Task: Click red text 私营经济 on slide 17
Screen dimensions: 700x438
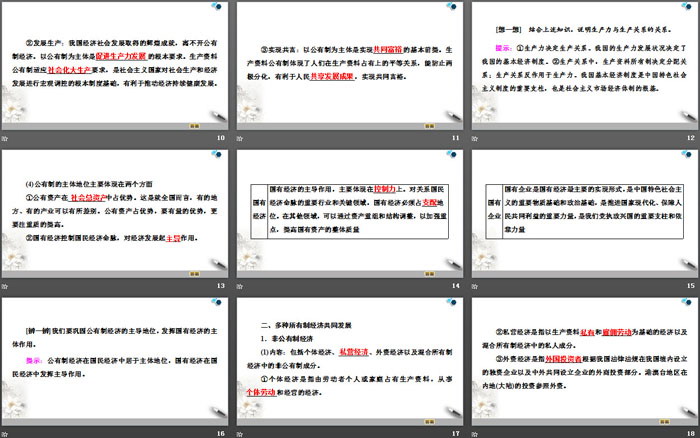Action: [354, 352]
